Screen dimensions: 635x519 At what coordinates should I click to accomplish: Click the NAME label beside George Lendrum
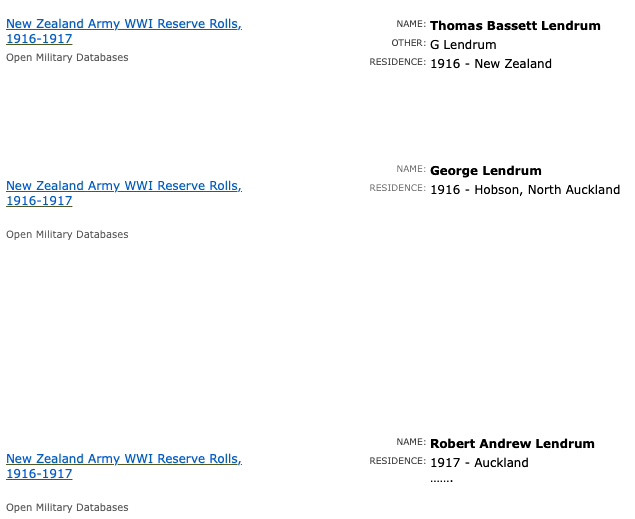pos(410,170)
